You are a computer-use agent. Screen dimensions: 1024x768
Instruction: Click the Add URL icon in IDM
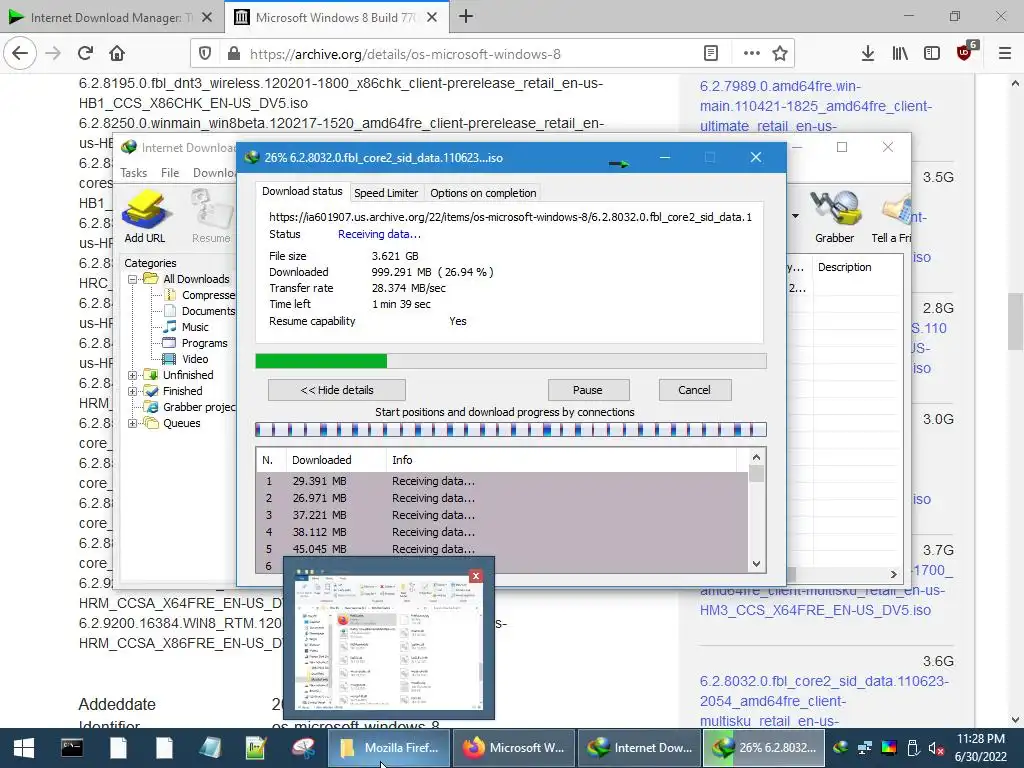point(145,216)
